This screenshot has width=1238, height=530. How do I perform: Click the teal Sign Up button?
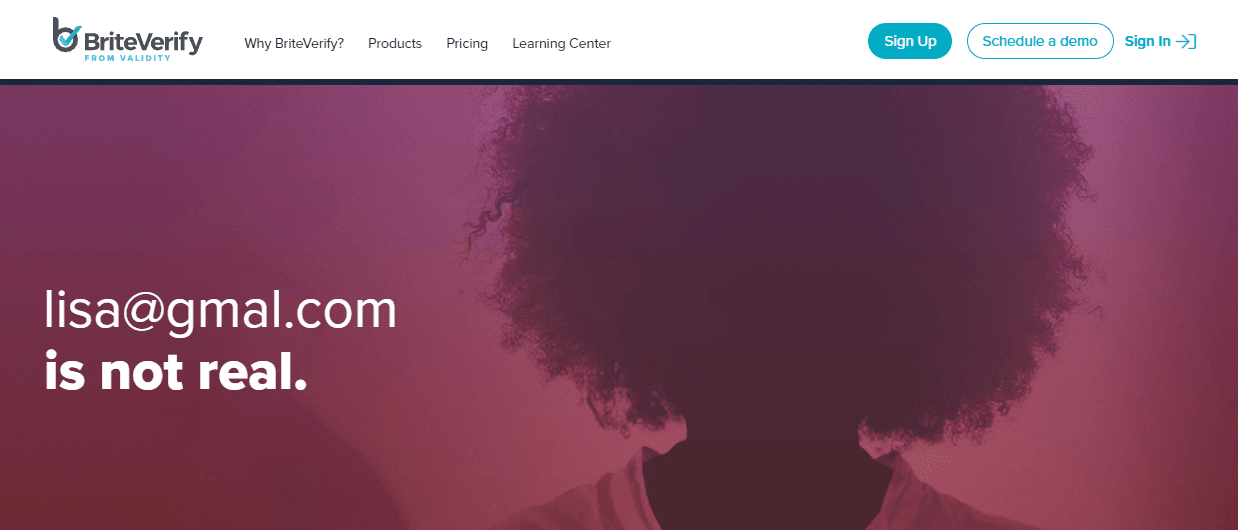(x=910, y=41)
